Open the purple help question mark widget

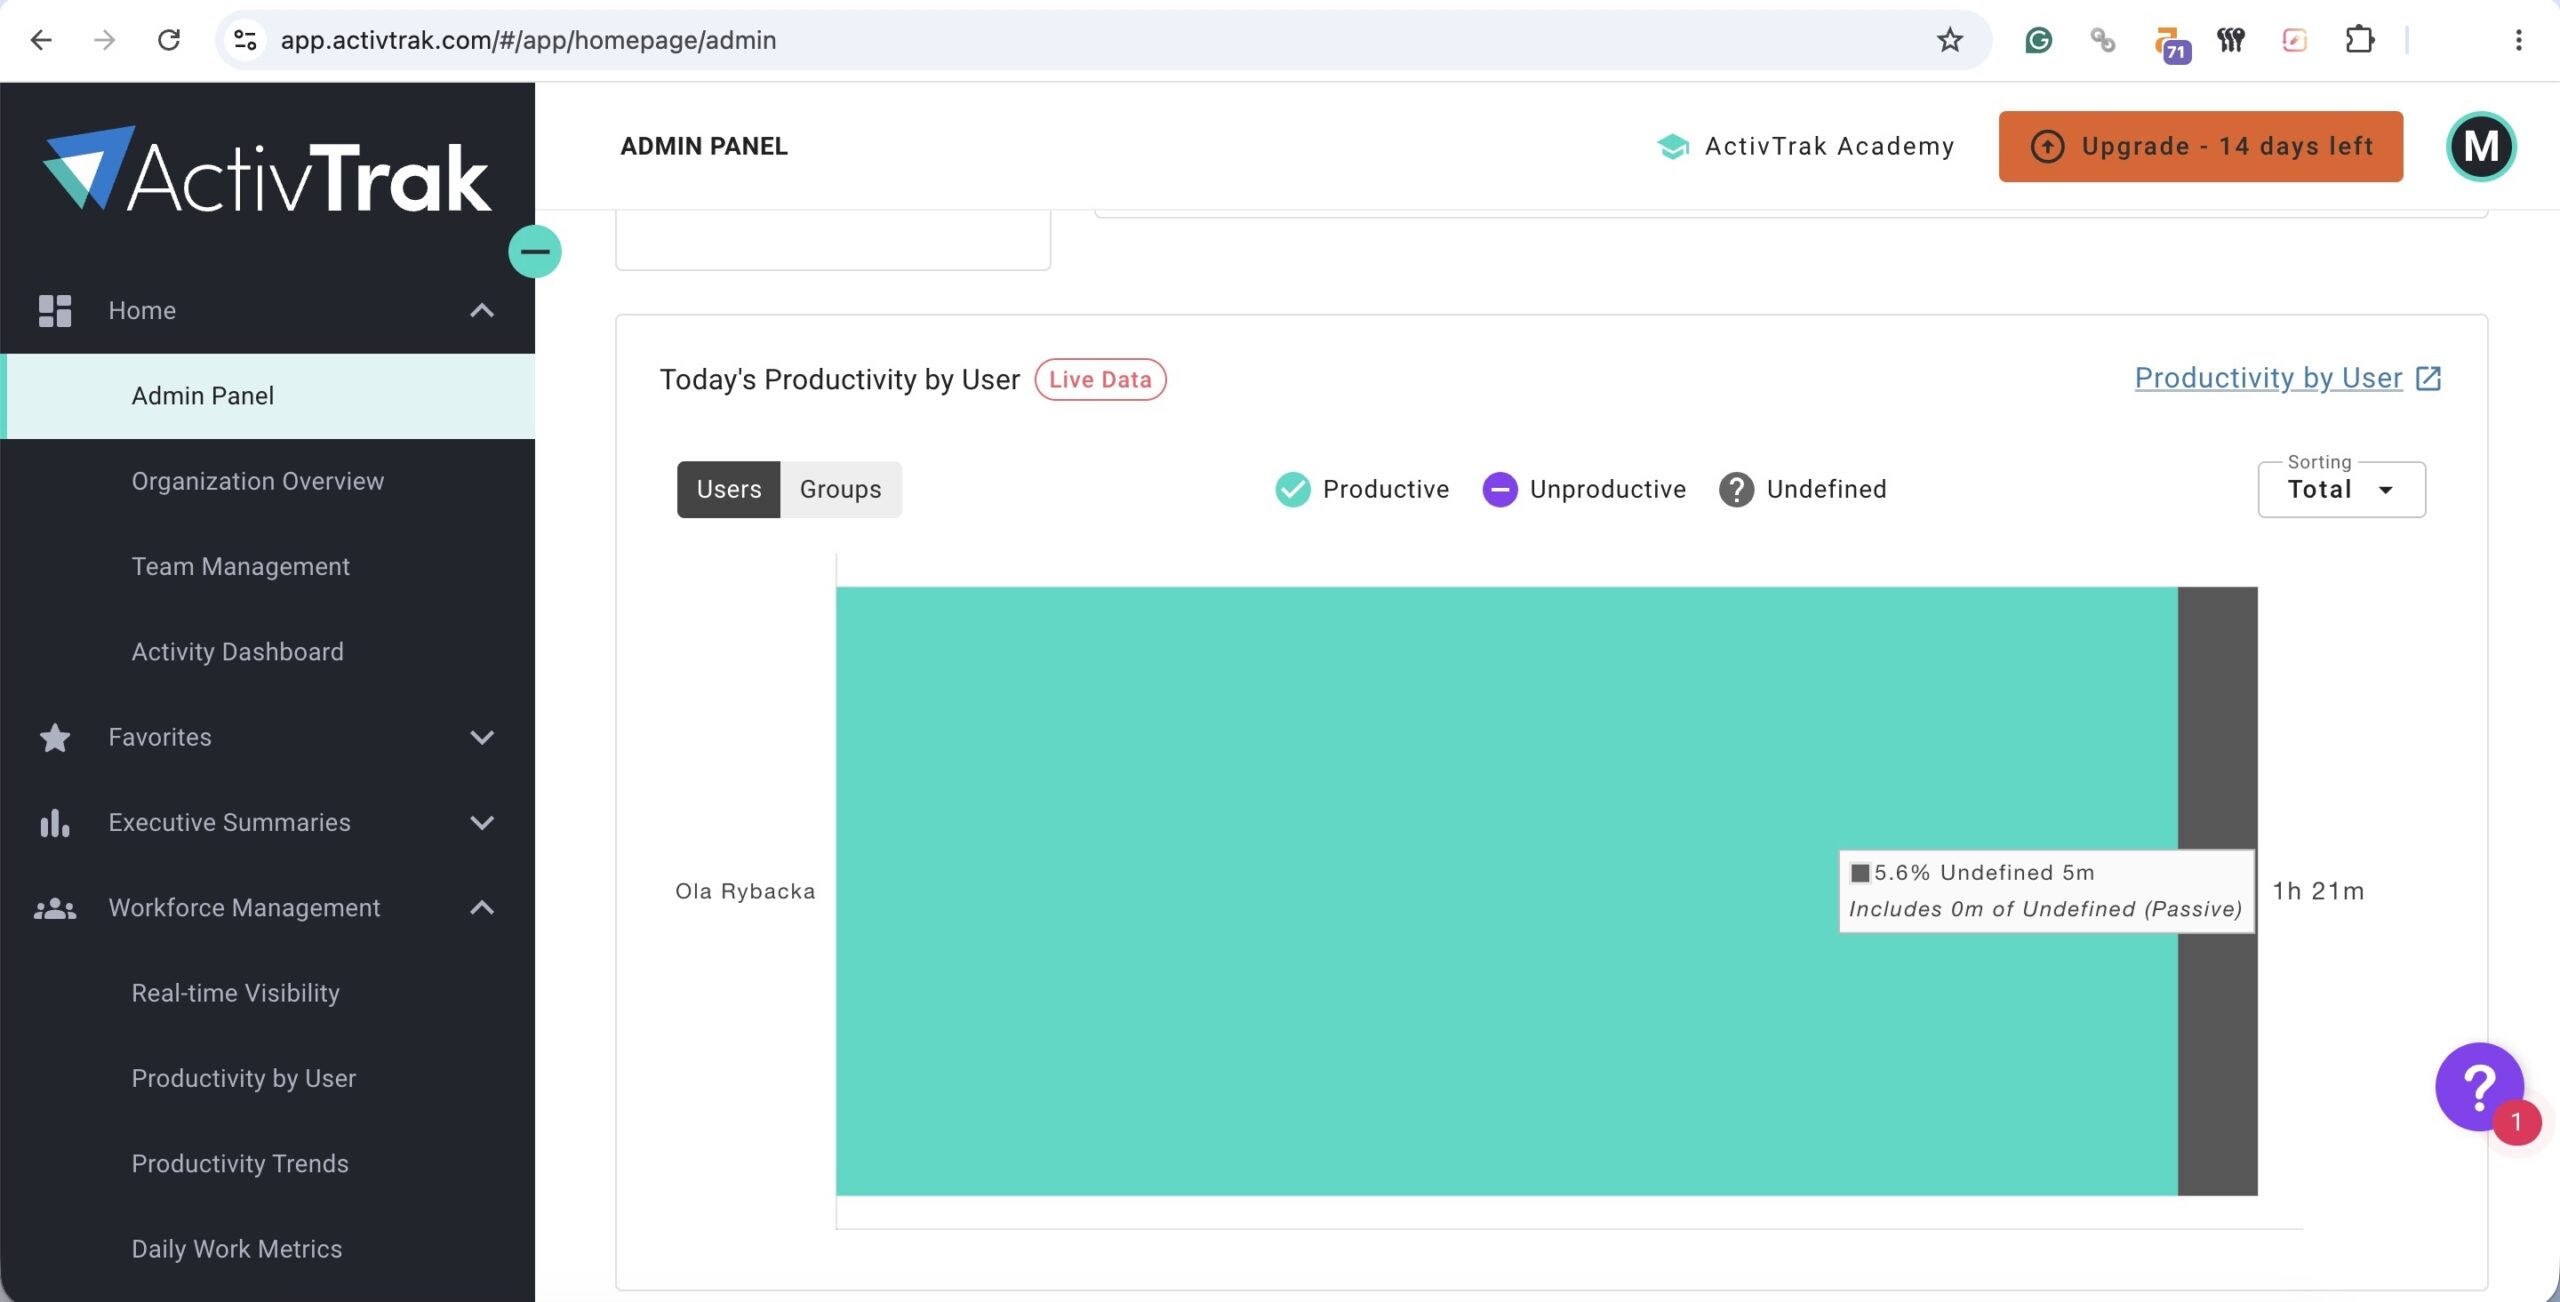pos(2480,1087)
